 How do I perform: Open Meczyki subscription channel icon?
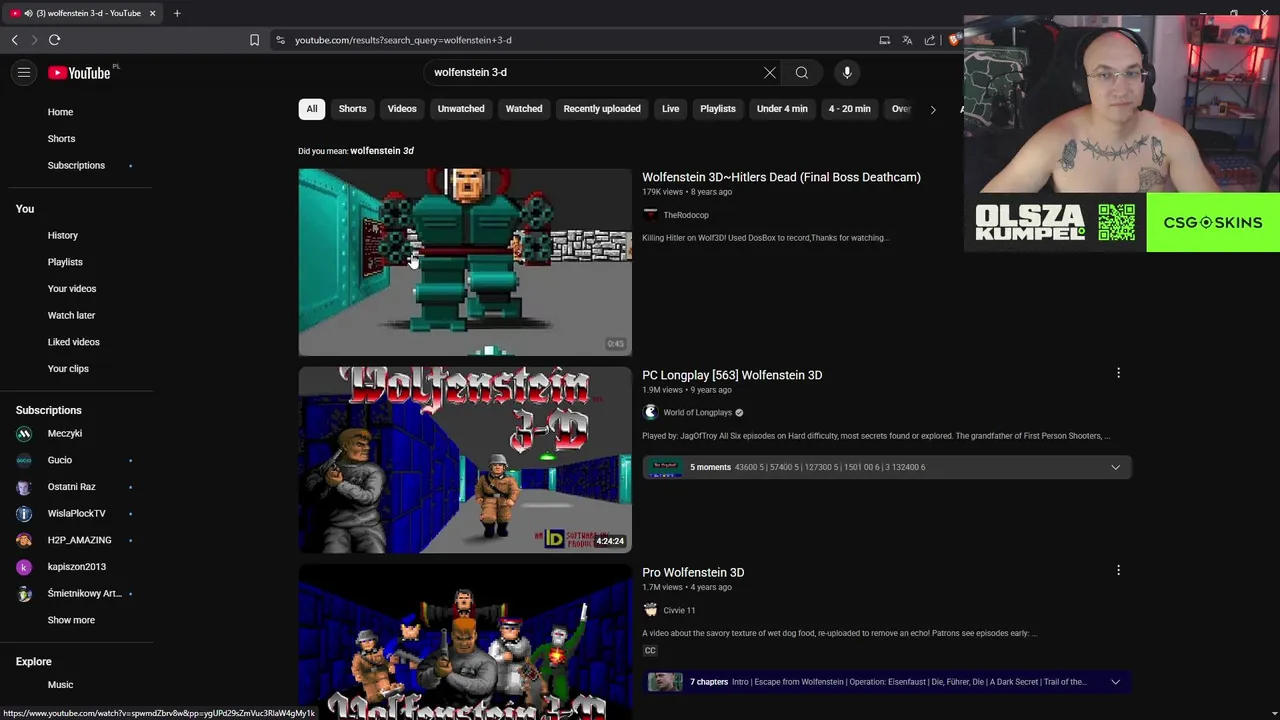tap(24, 433)
